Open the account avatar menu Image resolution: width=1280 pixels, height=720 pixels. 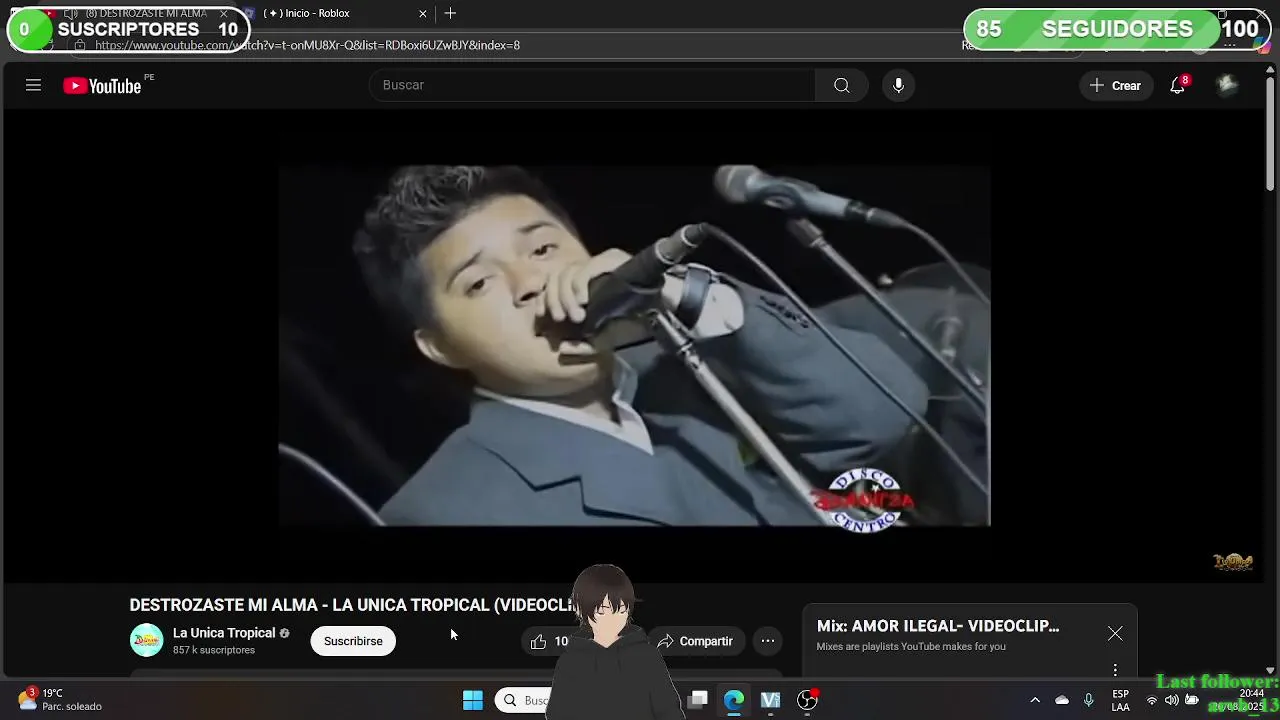[x=1227, y=85]
